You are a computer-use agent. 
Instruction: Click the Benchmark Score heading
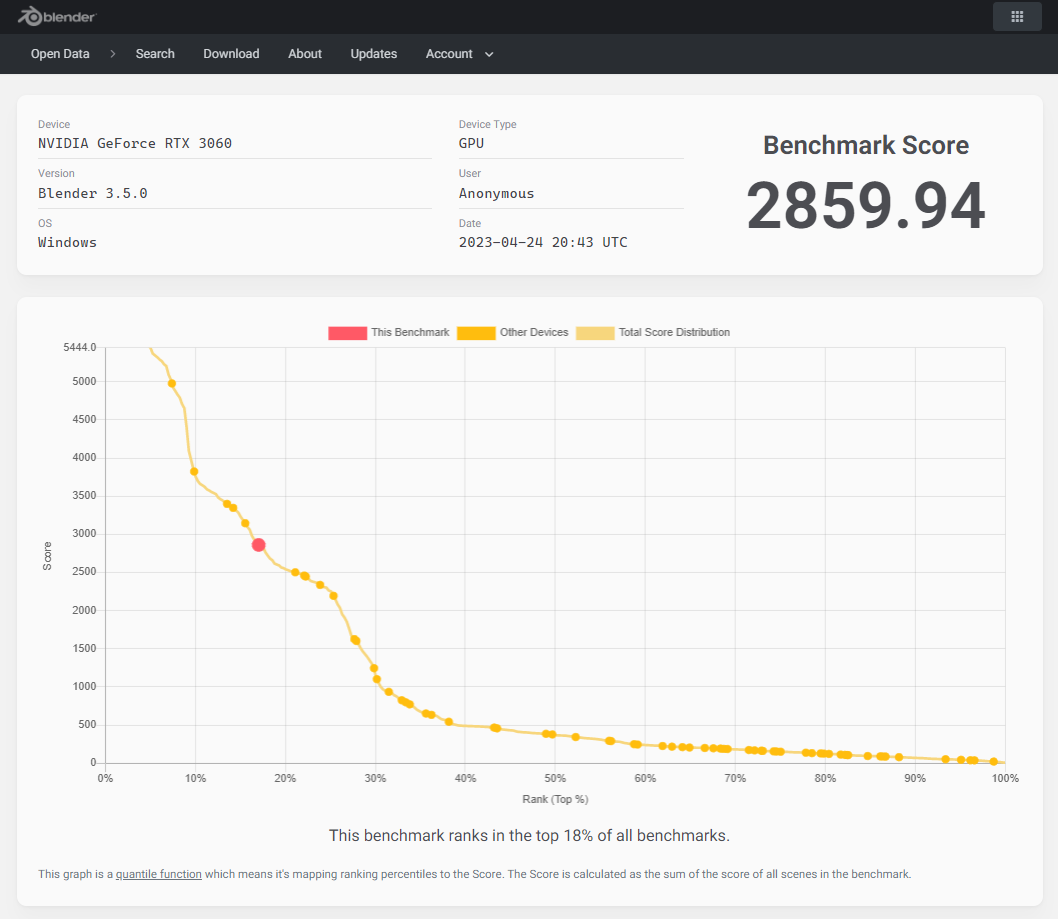(866, 145)
